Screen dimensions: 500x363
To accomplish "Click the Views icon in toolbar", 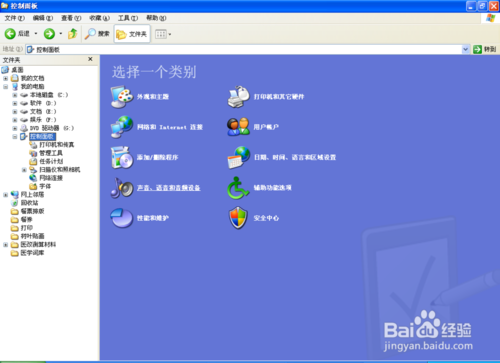I will [161, 34].
